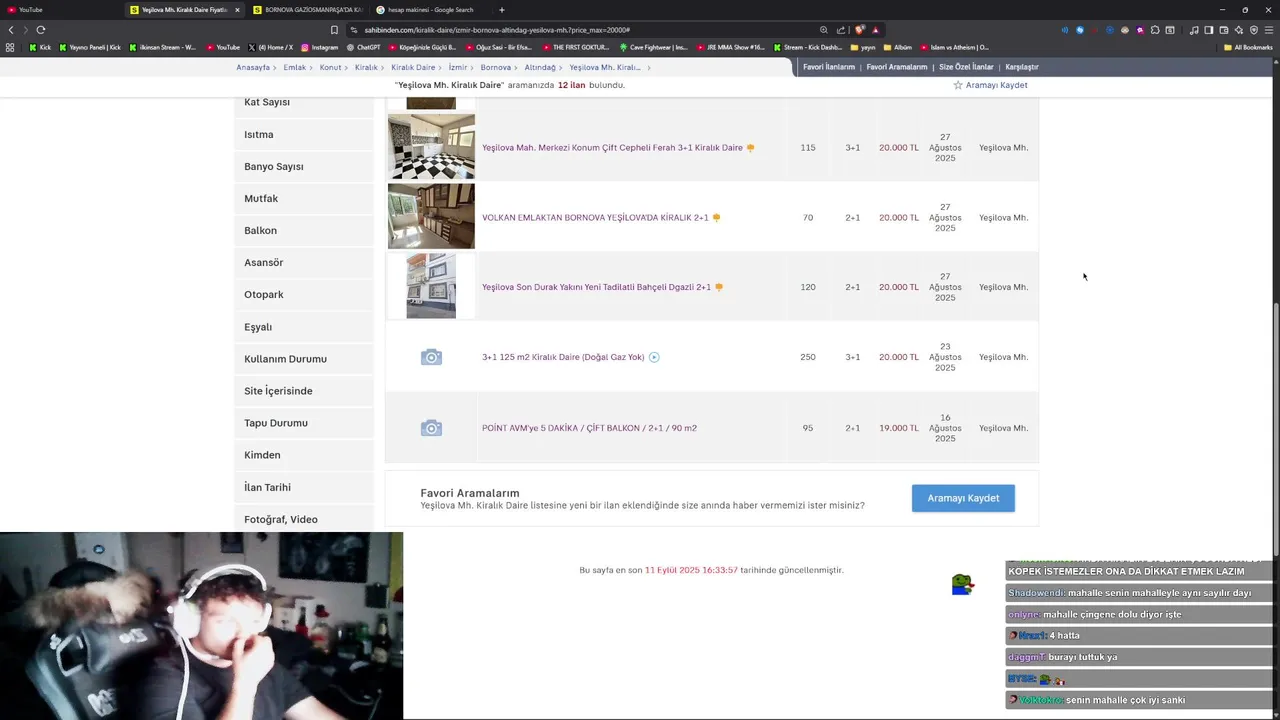1280x720 pixels.
Task: Expand the Kat Sayısı filter
Action: [x=304, y=102]
